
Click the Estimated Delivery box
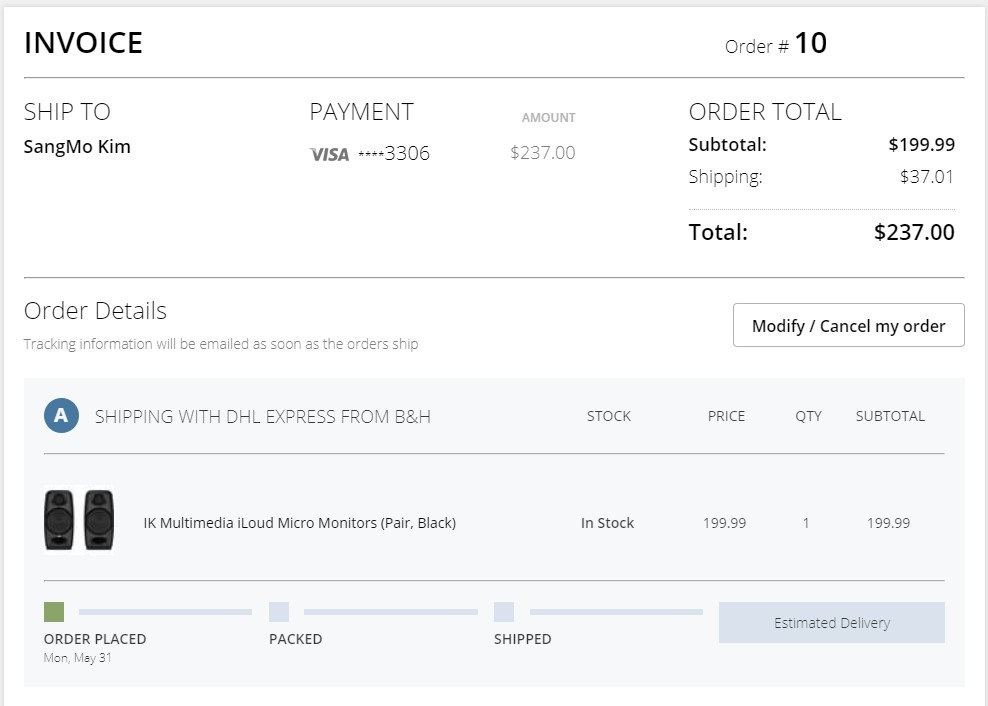coord(831,623)
